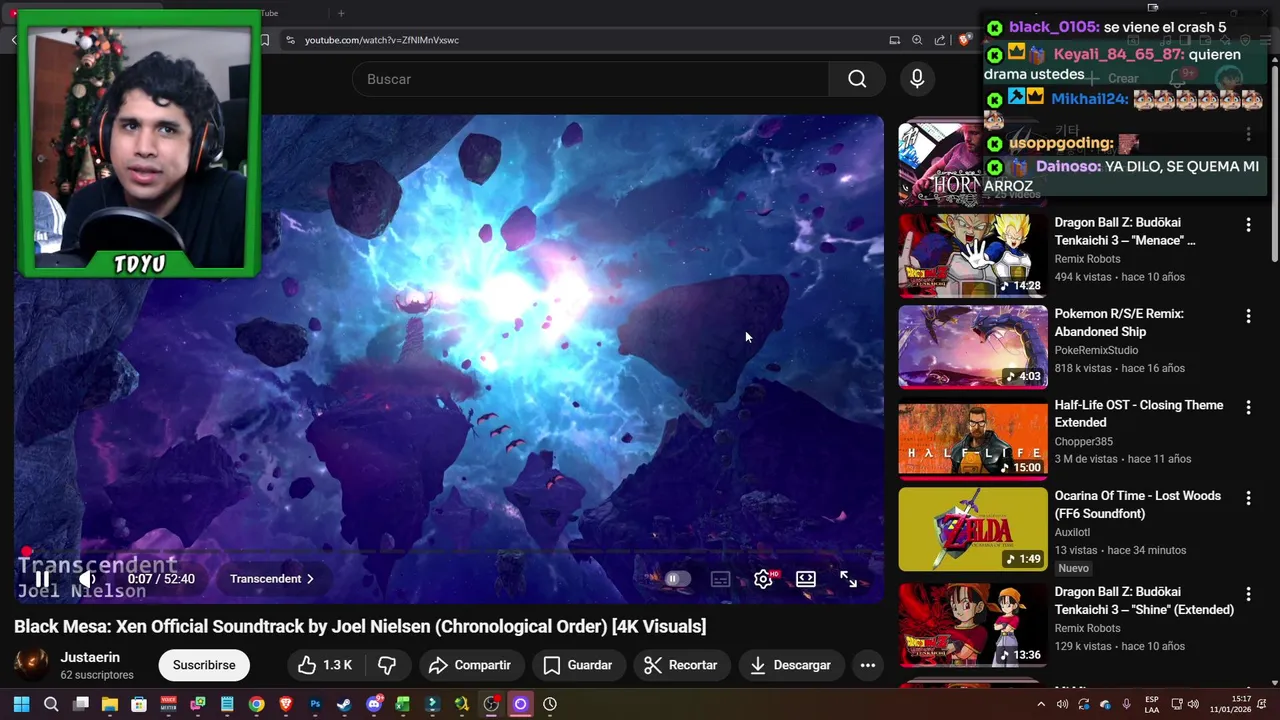Click the Recortar clip button
The width and height of the screenshot is (1280, 720).
pos(680,665)
